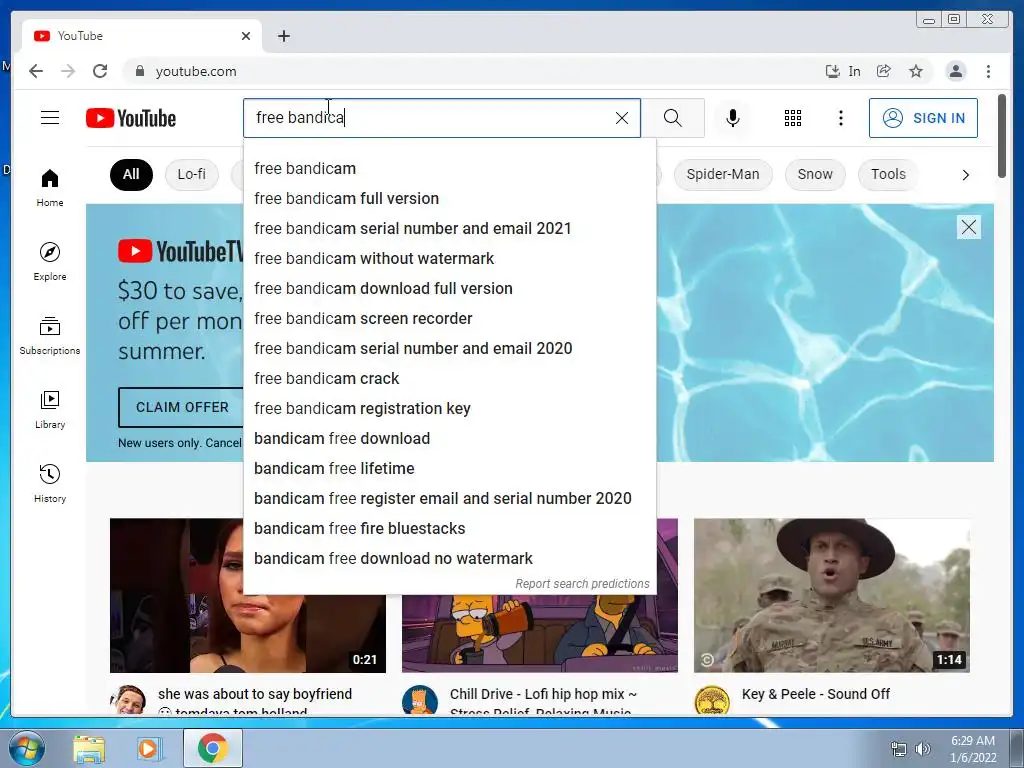Click "Key & Peele - Sound Off" title

click(816, 694)
